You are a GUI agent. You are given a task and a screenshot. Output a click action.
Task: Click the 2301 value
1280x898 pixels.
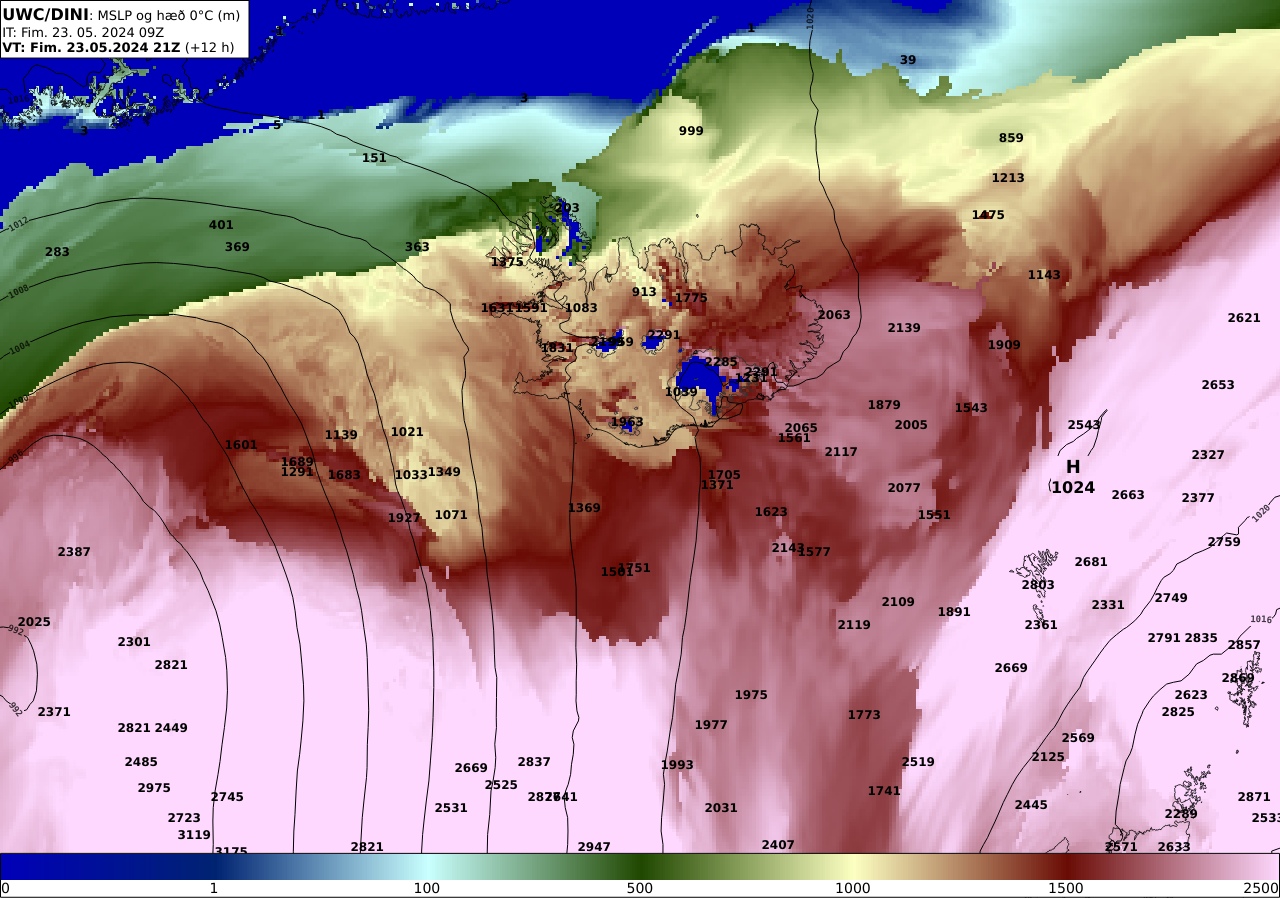tap(134, 642)
